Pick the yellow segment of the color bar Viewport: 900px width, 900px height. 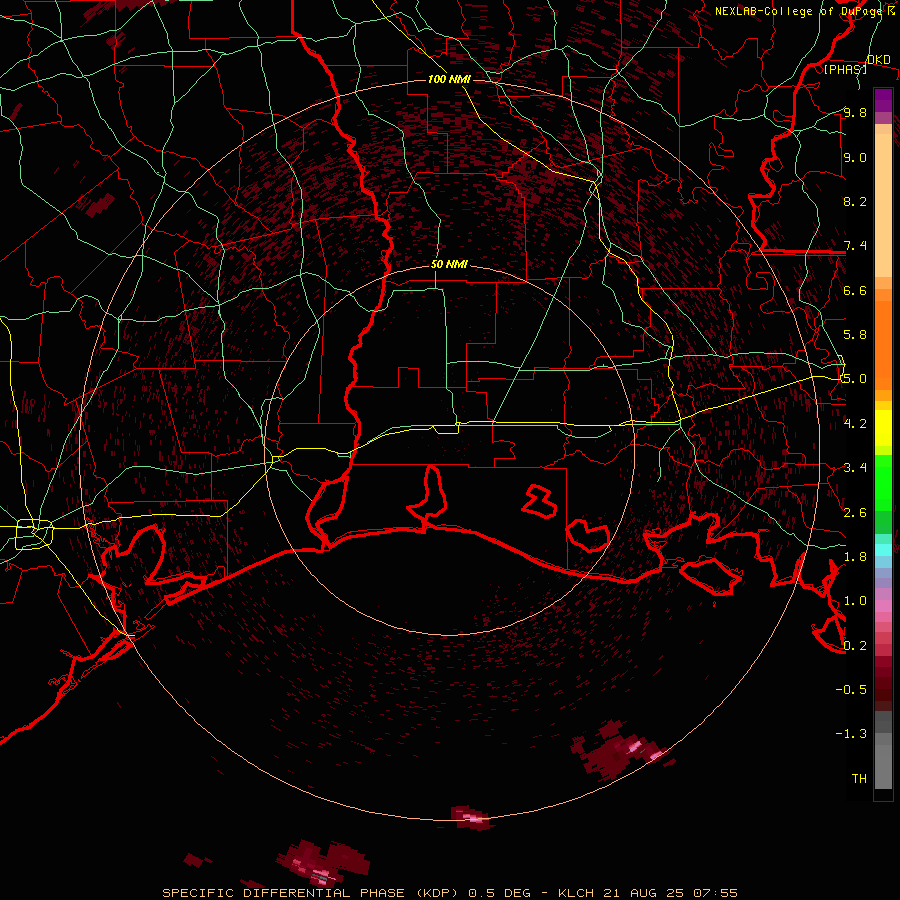pyautogui.click(x=883, y=428)
